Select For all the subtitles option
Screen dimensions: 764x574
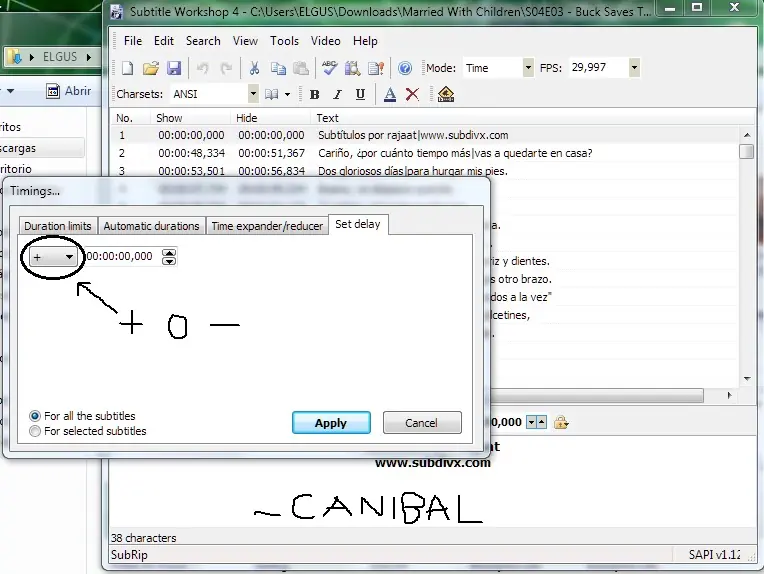tap(35, 416)
